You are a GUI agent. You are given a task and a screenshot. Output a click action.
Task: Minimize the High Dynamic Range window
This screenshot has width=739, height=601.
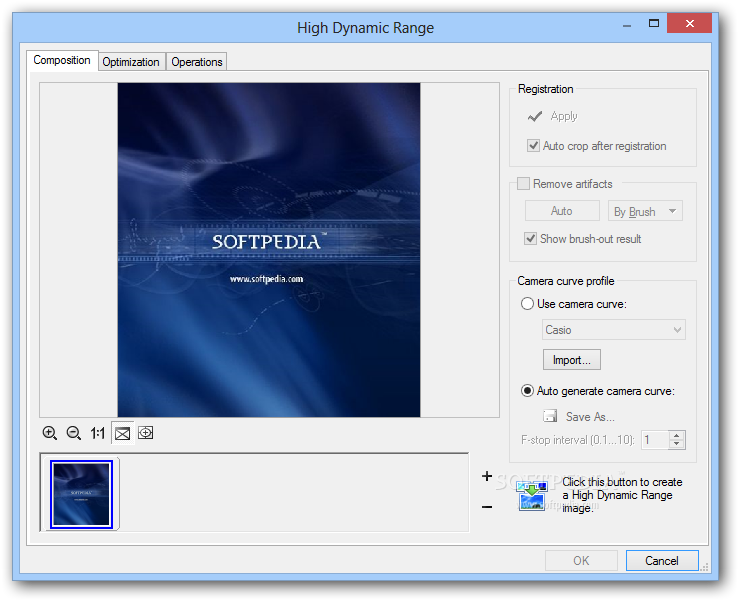pos(627,24)
